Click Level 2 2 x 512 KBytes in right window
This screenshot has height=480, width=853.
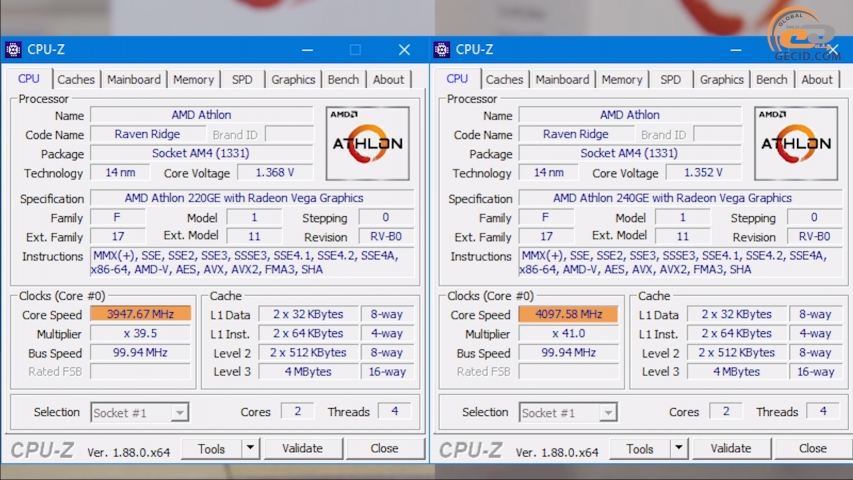[737, 353]
